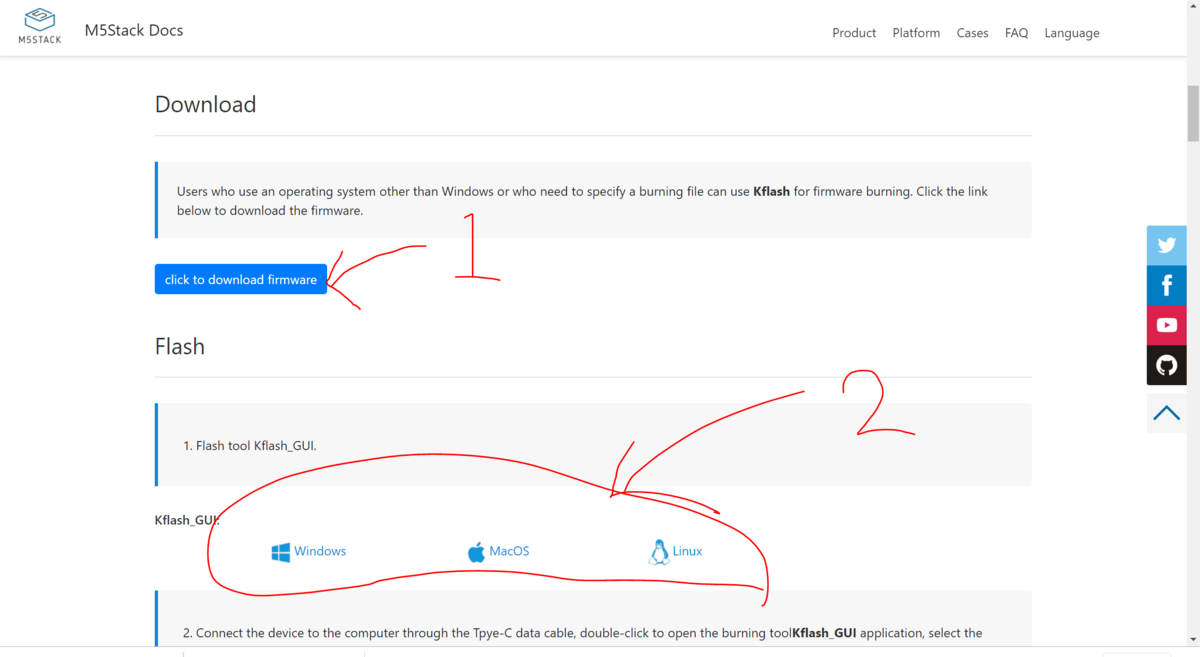This screenshot has width=1200, height=657.
Task: Follow the MacOS download text link
Action: point(509,551)
